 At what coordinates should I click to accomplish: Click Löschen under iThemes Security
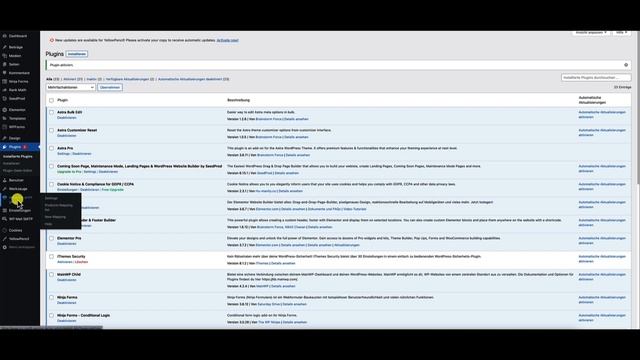pyautogui.click(x=81, y=262)
